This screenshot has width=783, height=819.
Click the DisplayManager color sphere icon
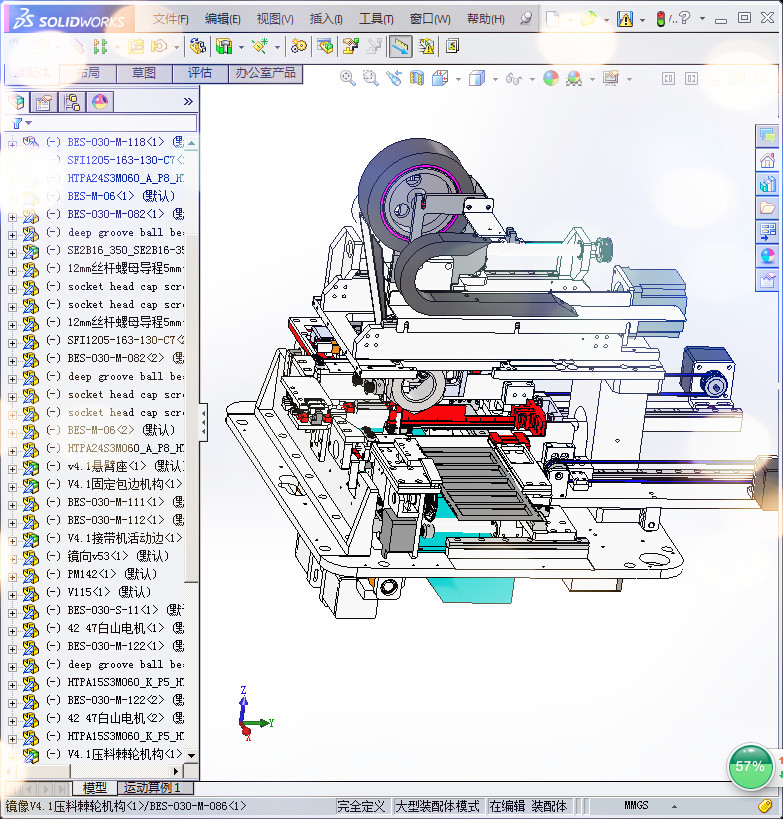[x=99, y=102]
